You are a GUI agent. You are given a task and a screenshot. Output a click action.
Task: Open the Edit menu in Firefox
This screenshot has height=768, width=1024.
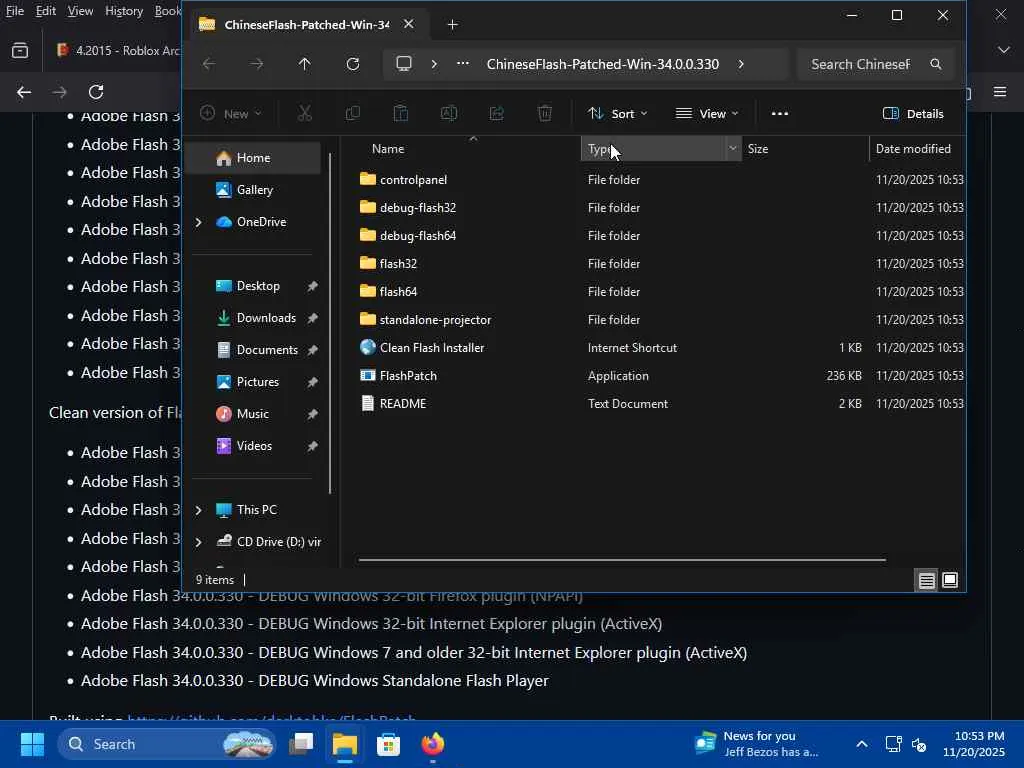tap(45, 11)
